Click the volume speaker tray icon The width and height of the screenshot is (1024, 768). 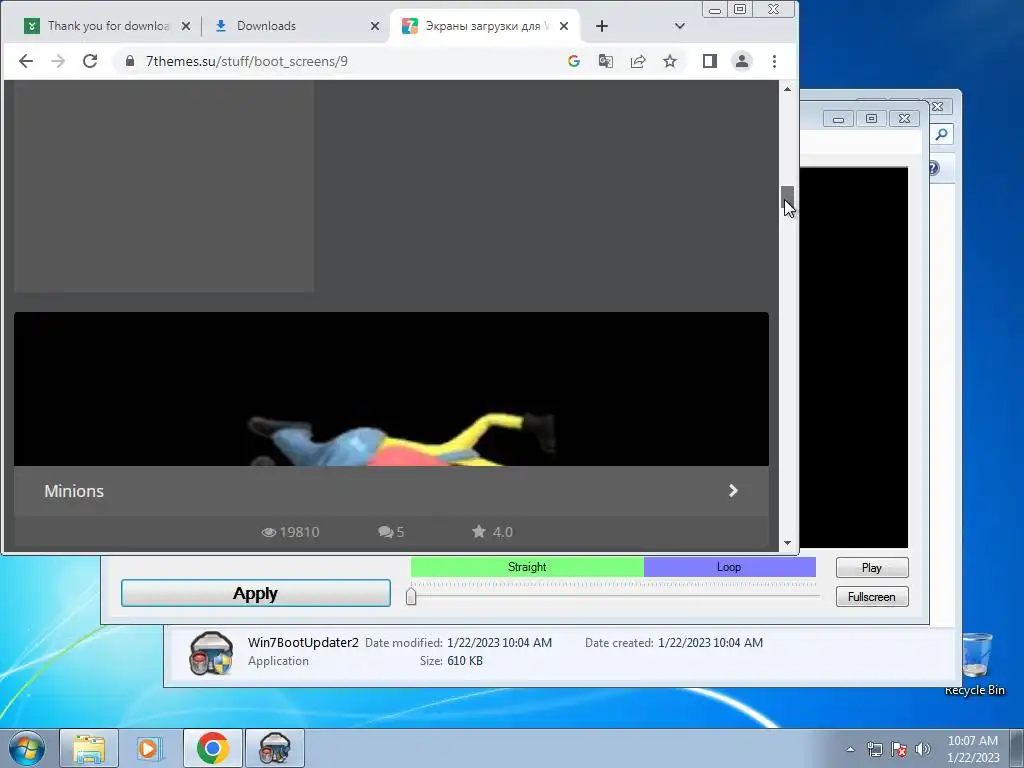point(923,749)
